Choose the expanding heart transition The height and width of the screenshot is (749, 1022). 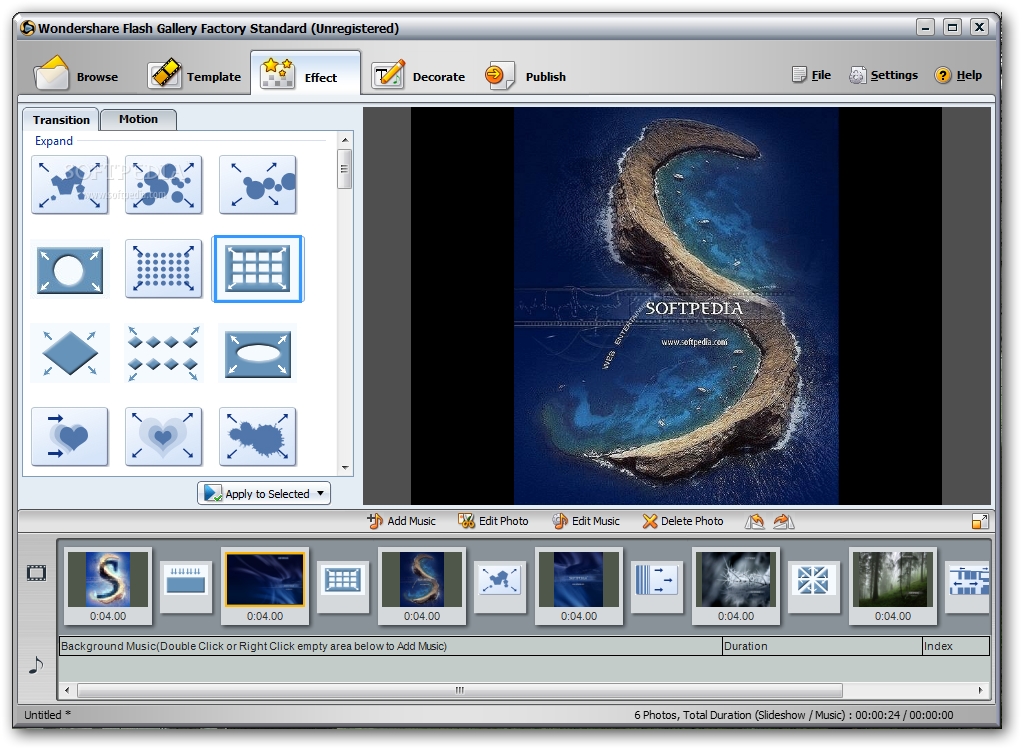click(x=164, y=437)
